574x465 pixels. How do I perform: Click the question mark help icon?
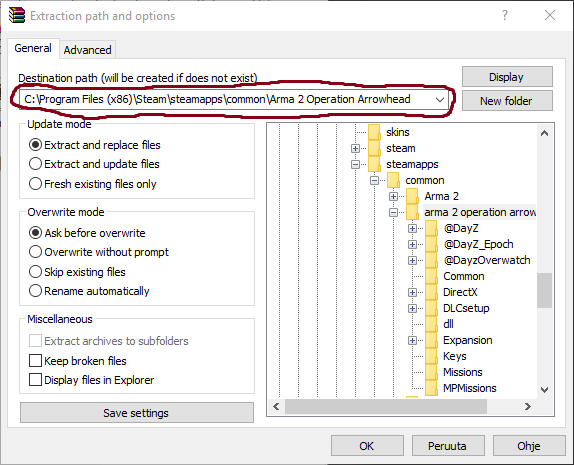(x=505, y=15)
